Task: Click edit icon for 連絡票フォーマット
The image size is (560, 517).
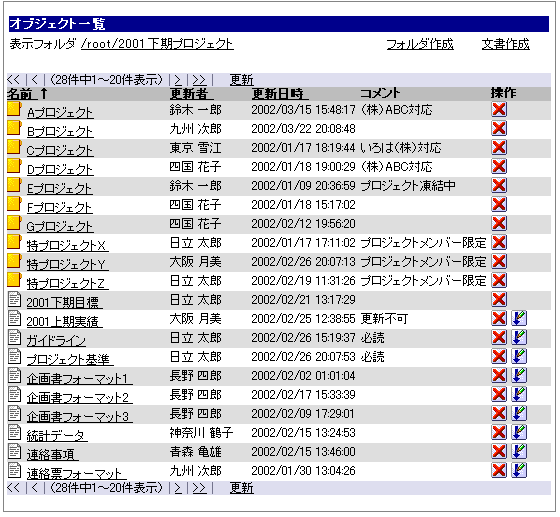Action: (x=519, y=471)
